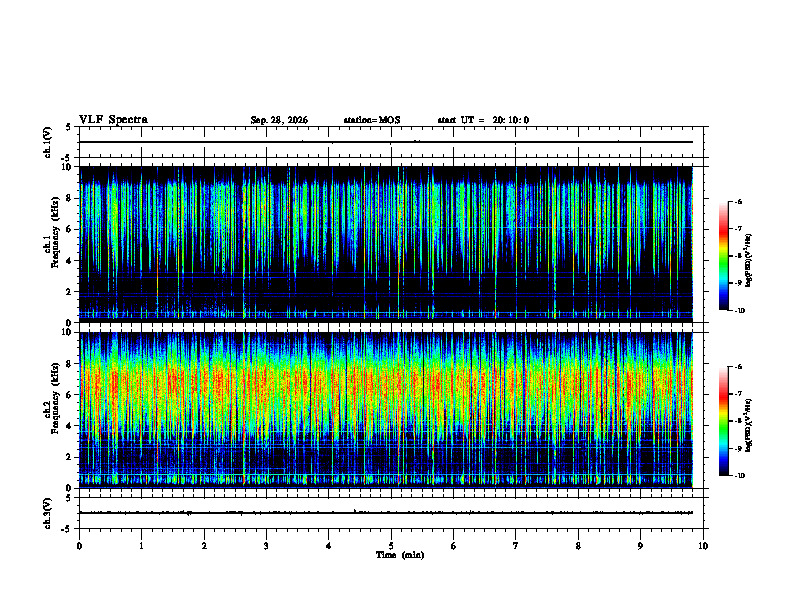
Task: Click the 5 minute tick label
Action: (x=391, y=546)
